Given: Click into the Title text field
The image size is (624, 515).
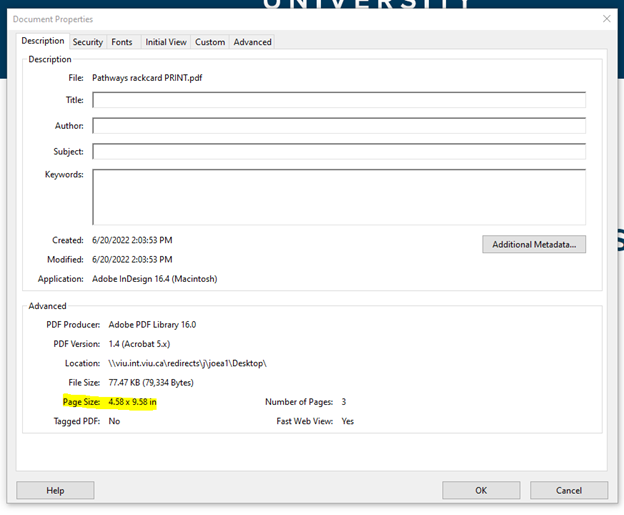Looking at the screenshot, I should (338, 100).
